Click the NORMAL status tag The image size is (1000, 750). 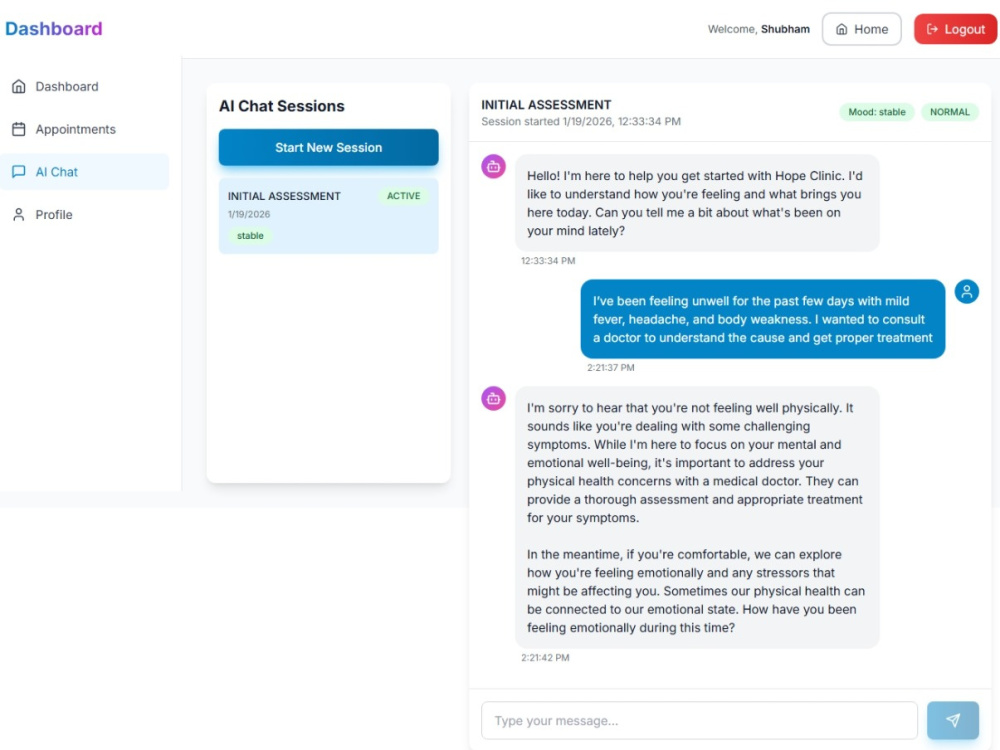[x=950, y=112]
